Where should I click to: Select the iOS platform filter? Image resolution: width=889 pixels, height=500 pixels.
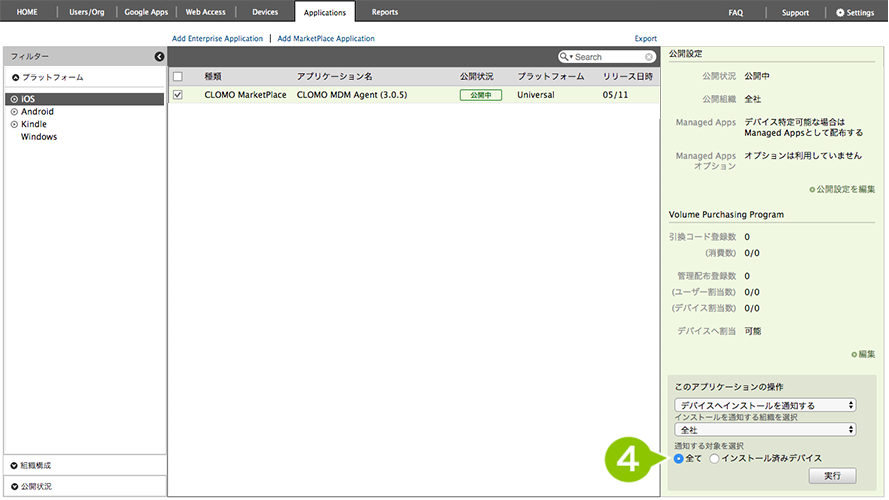coord(28,99)
